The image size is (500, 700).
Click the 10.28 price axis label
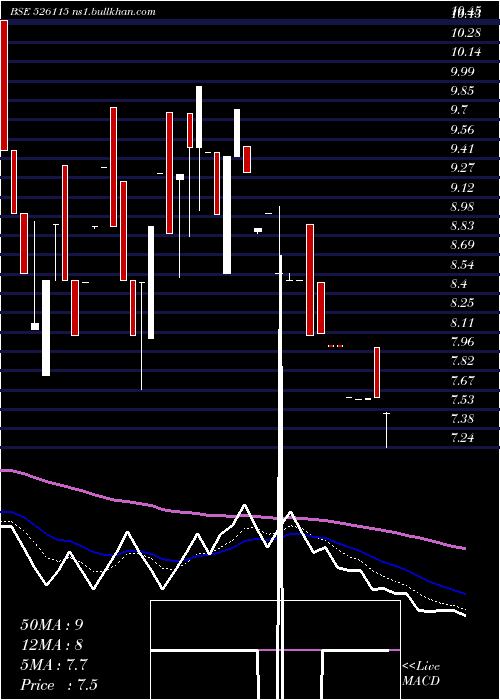(x=466, y=33)
